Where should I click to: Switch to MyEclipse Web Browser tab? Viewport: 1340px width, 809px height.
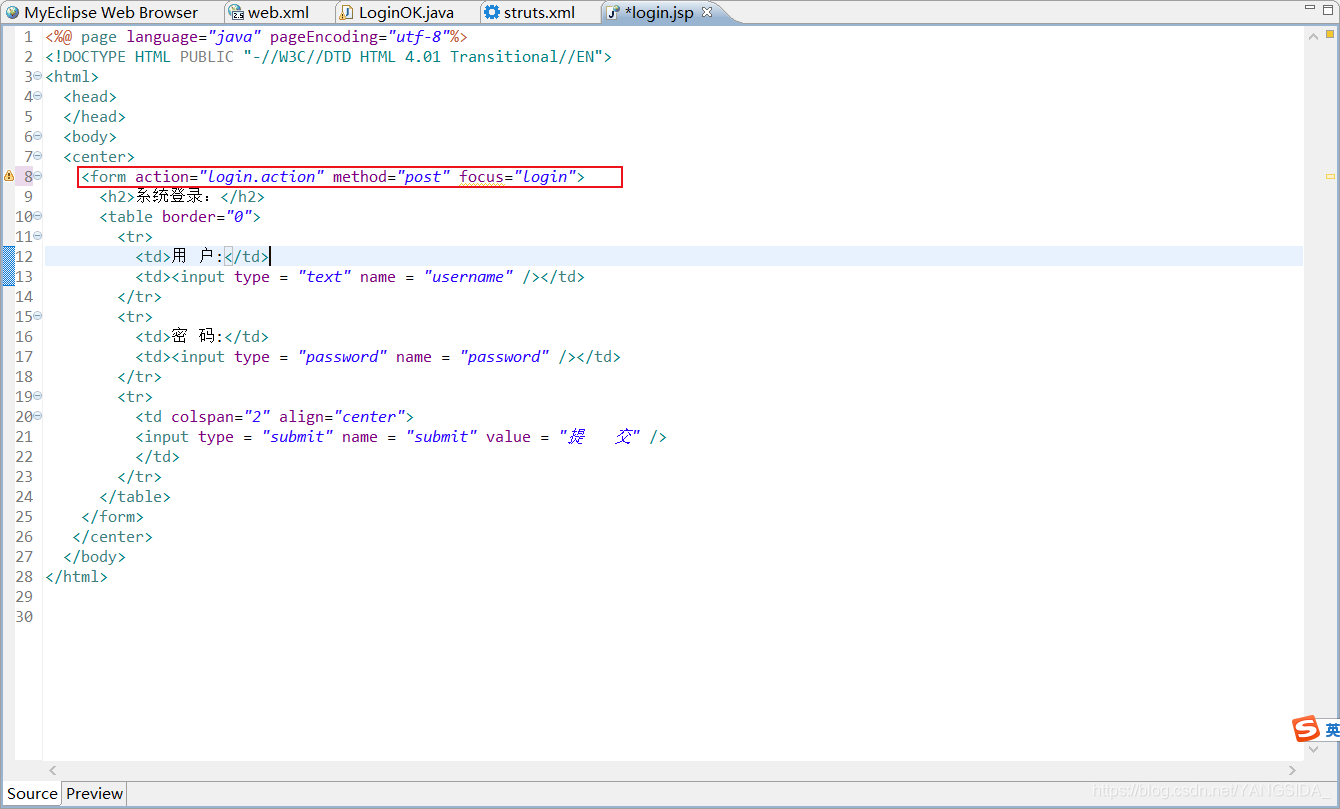point(110,13)
